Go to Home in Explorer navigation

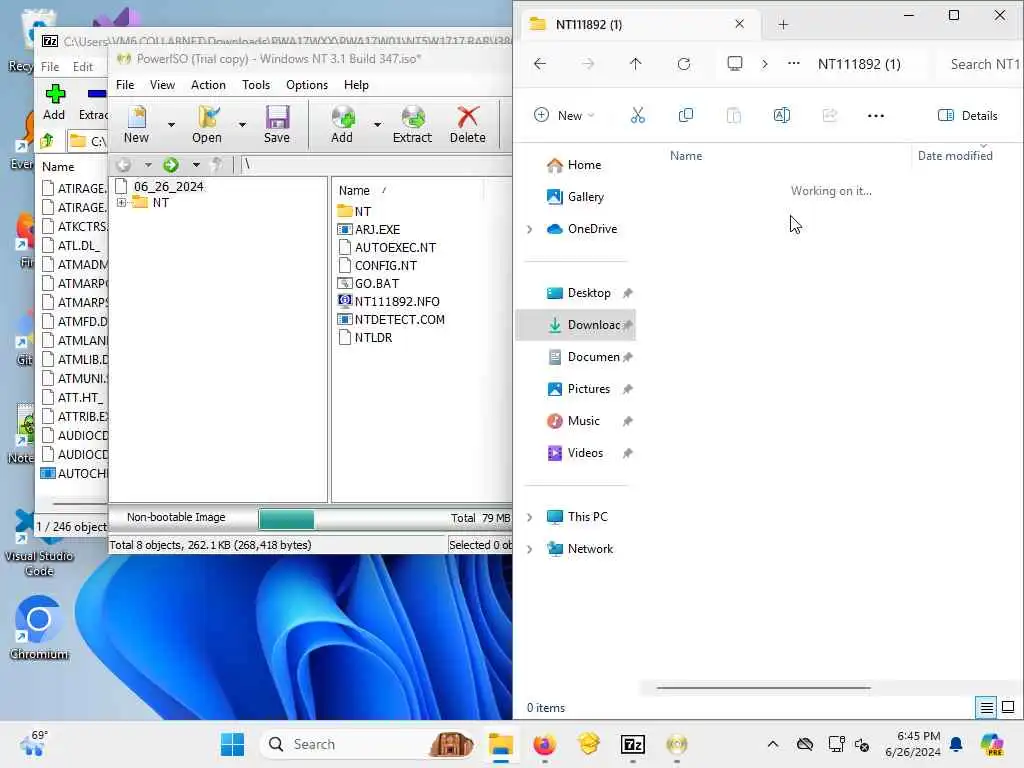pyautogui.click(x=574, y=165)
